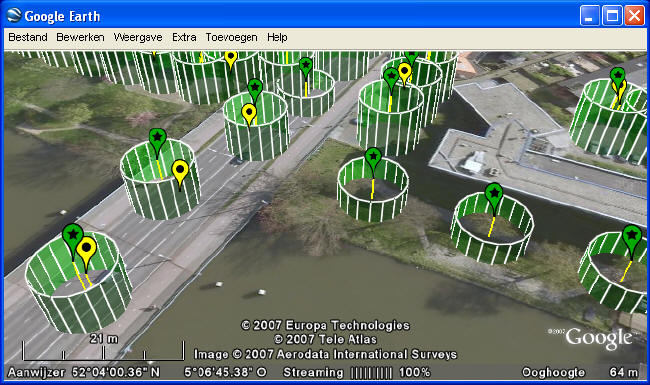Screen dimensions: 650x385
Task: Open the Weergave menu
Action: [138, 37]
